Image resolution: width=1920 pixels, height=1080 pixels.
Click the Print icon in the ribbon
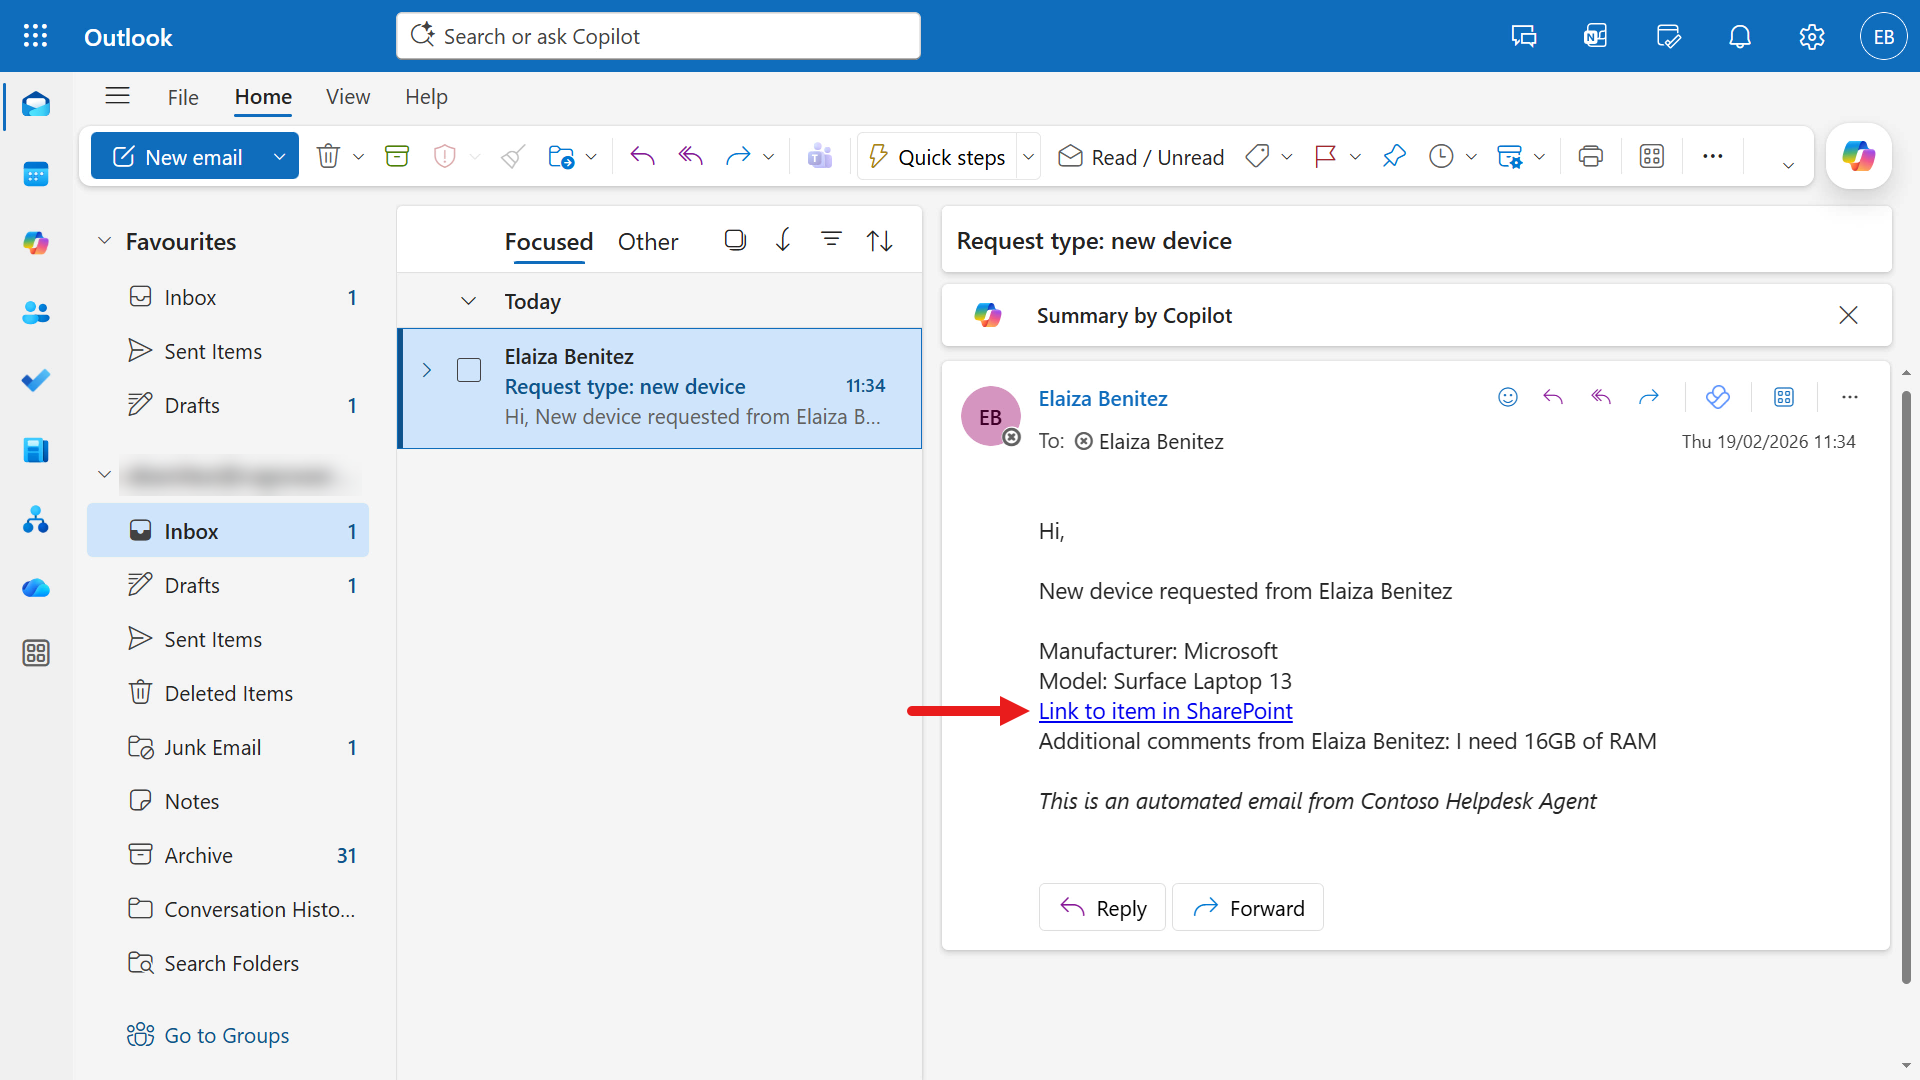[x=1590, y=156]
